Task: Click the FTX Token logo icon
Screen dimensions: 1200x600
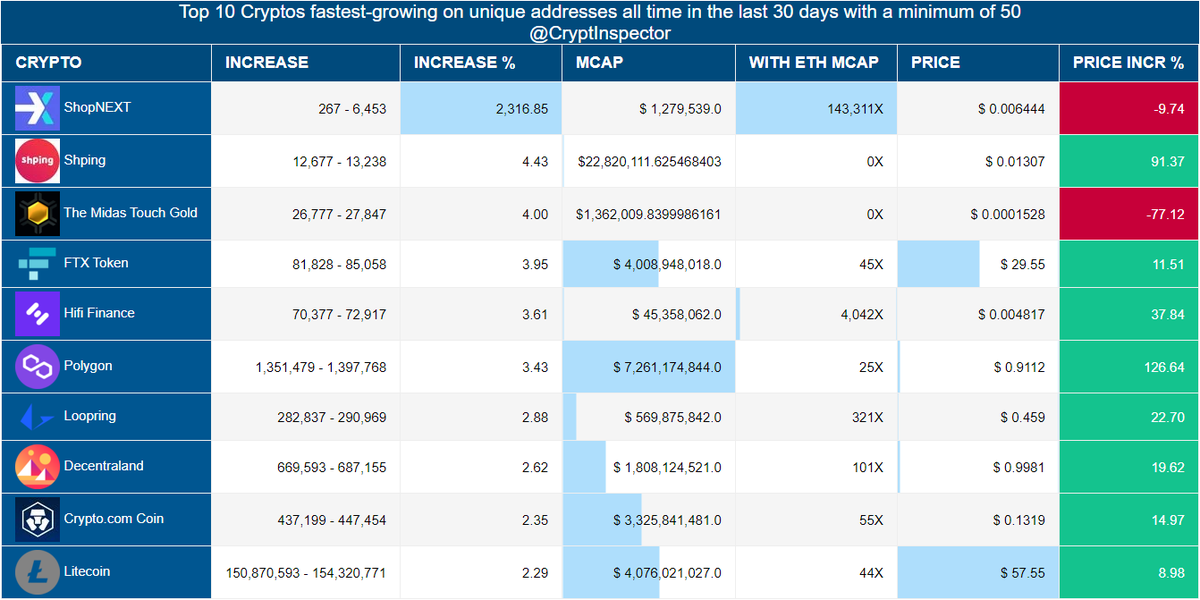Action: [38, 264]
